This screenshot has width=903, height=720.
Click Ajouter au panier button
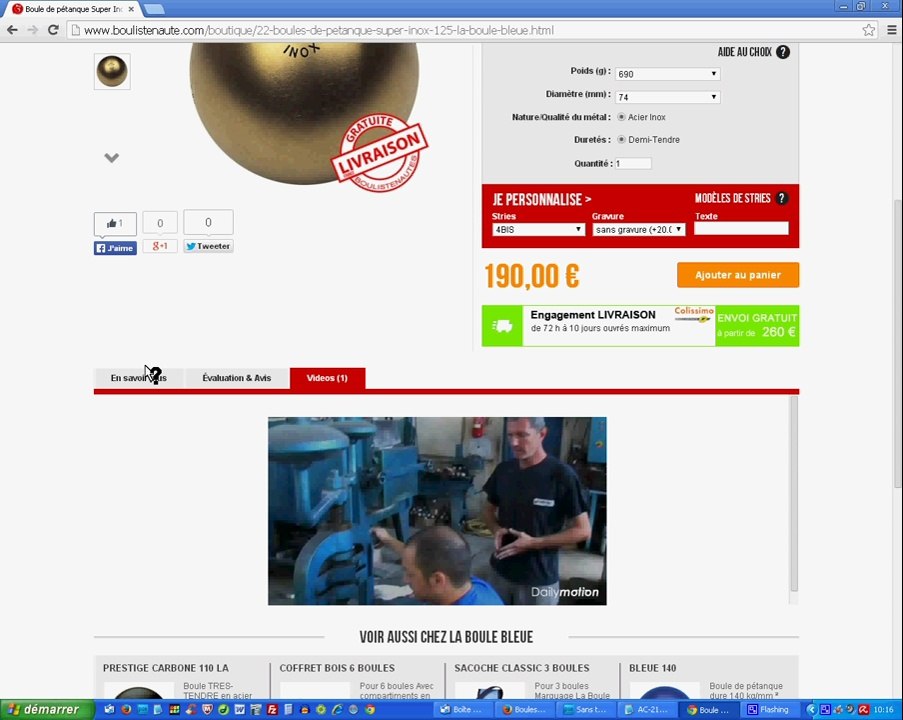click(x=738, y=275)
